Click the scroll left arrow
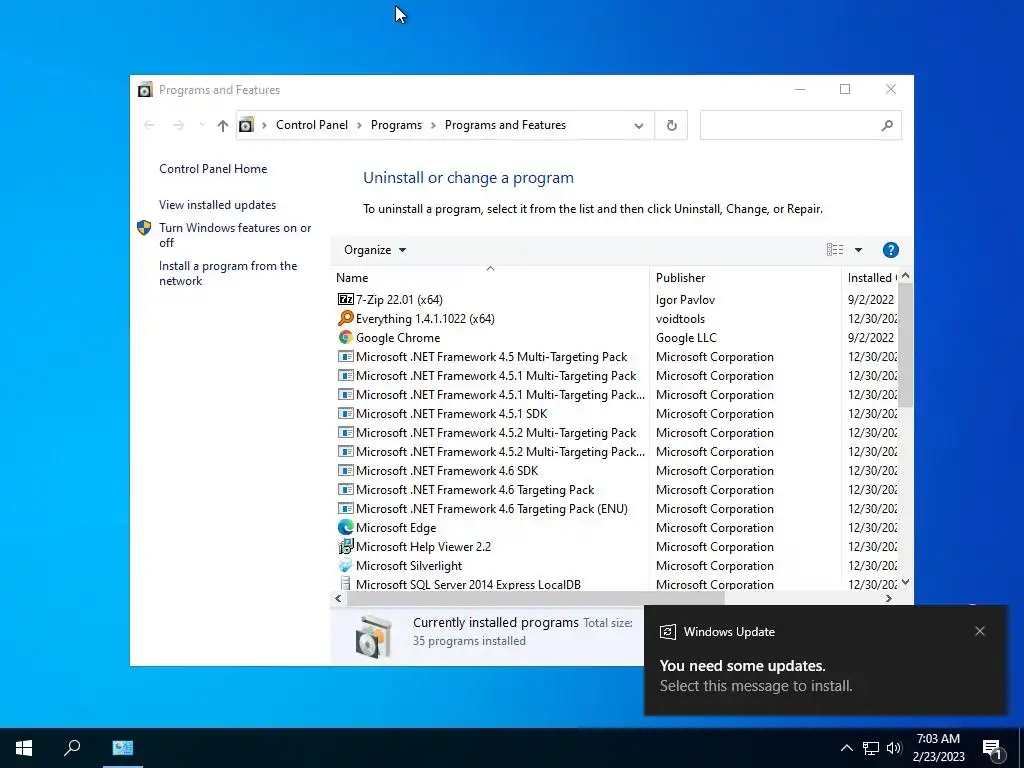 pos(338,598)
